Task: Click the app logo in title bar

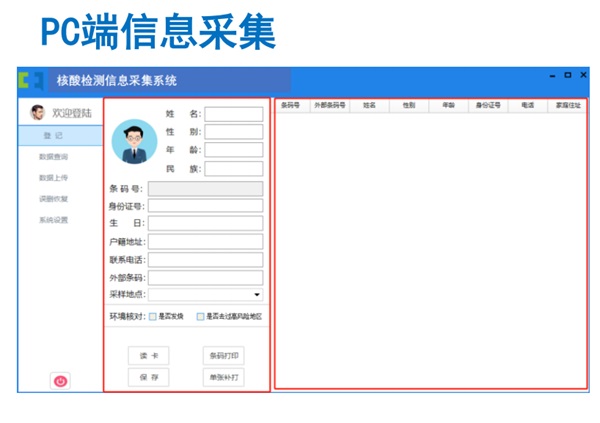Action: [x=33, y=80]
